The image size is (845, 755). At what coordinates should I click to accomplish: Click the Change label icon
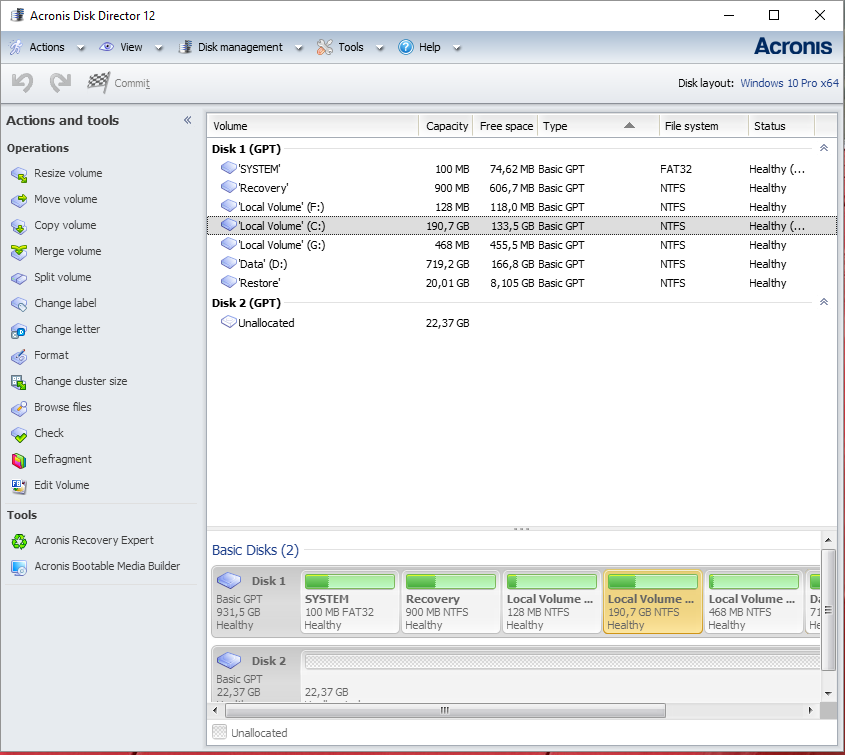pyautogui.click(x=19, y=304)
